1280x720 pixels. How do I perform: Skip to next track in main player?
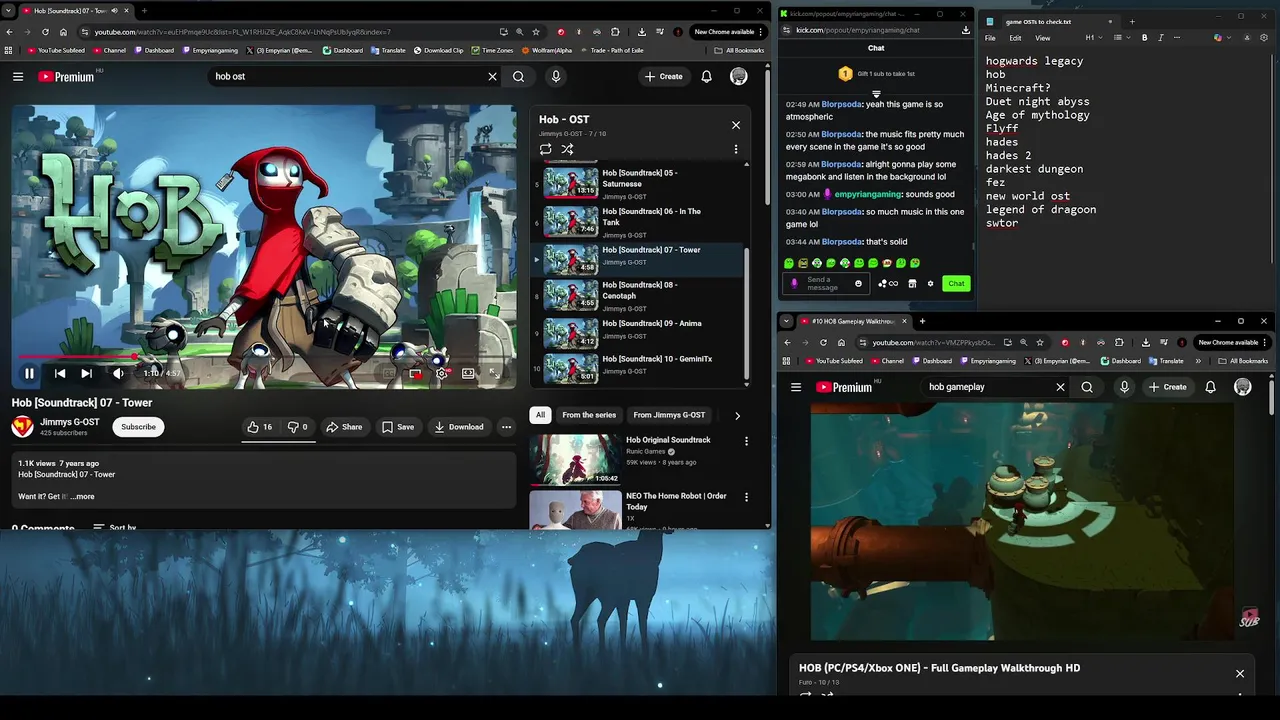[x=87, y=373]
